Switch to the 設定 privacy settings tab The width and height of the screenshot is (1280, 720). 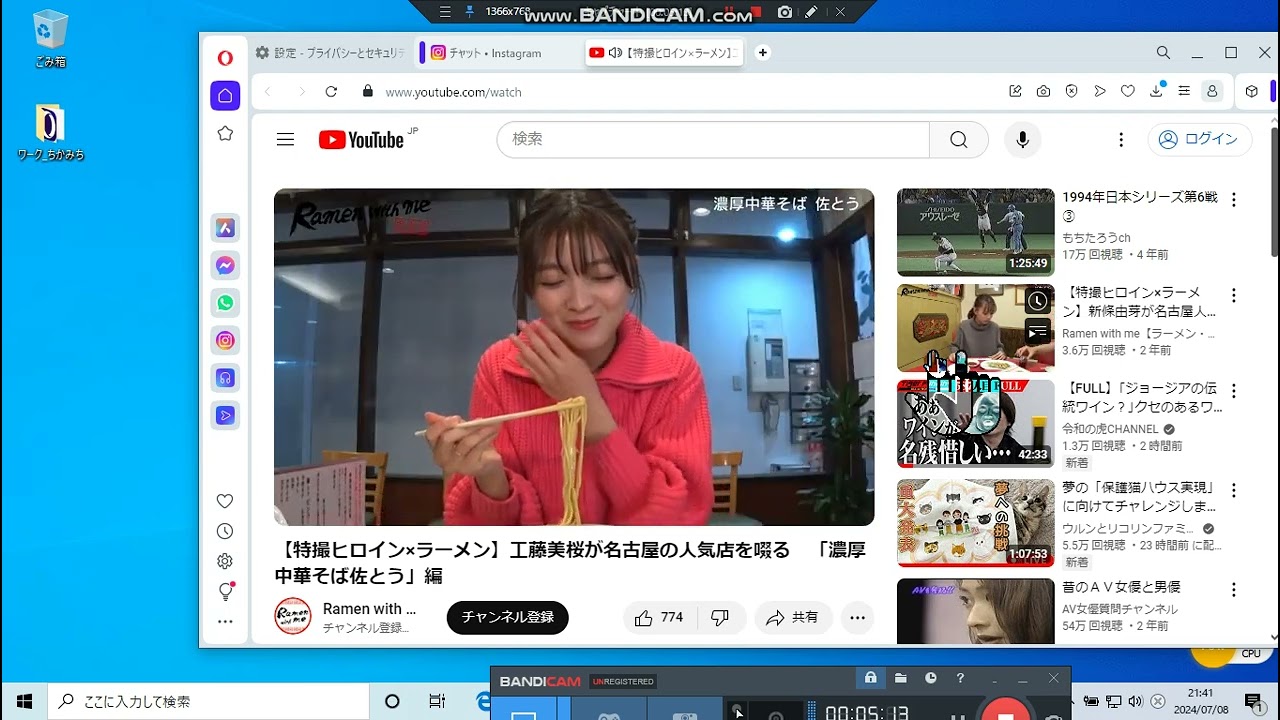tap(330, 53)
